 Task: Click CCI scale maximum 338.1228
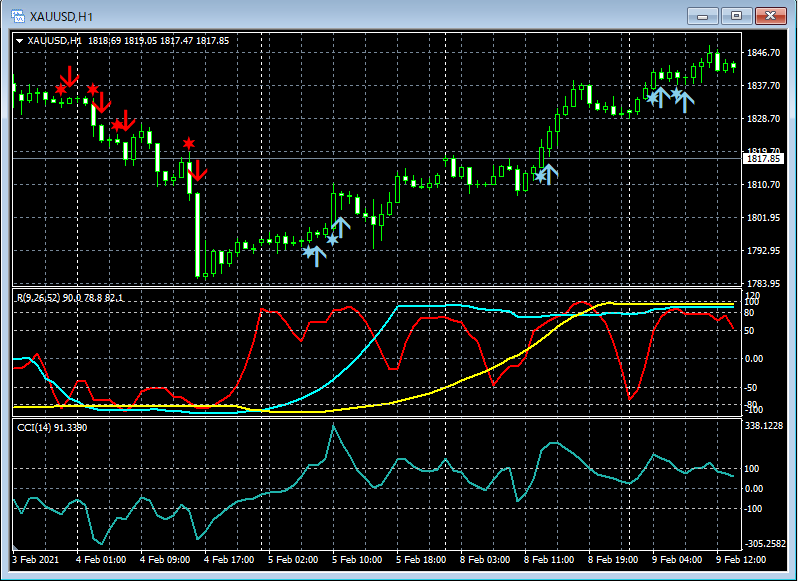(x=764, y=426)
